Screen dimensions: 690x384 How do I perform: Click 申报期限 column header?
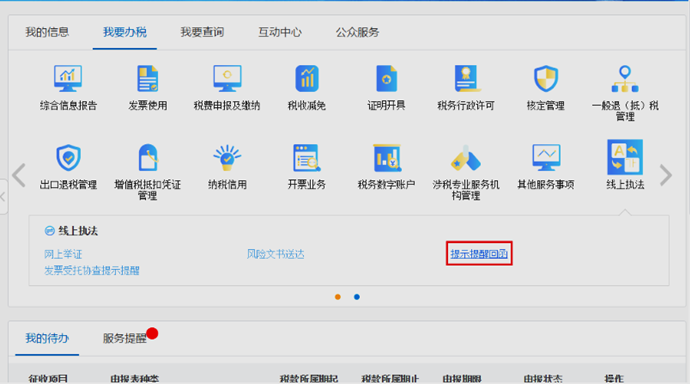[x=462, y=378]
